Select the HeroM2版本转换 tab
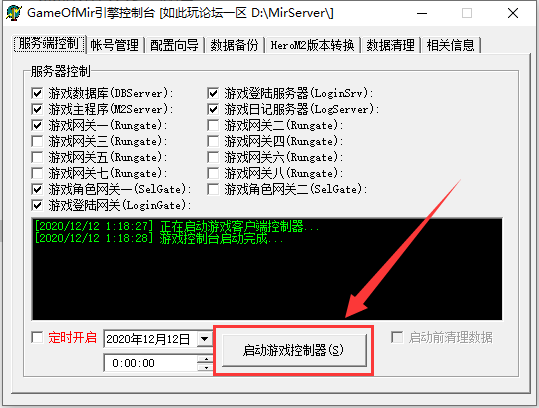This screenshot has height=408, width=539. click(x=312, y=45)
